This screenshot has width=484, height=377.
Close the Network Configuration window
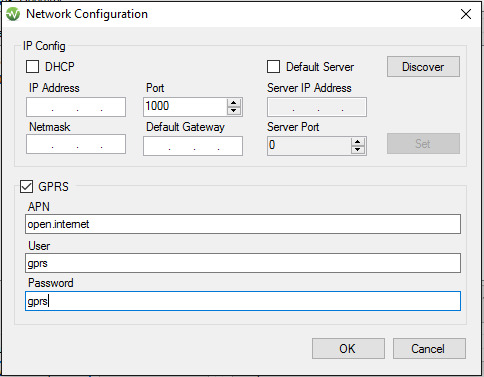[x=466, y=14]
